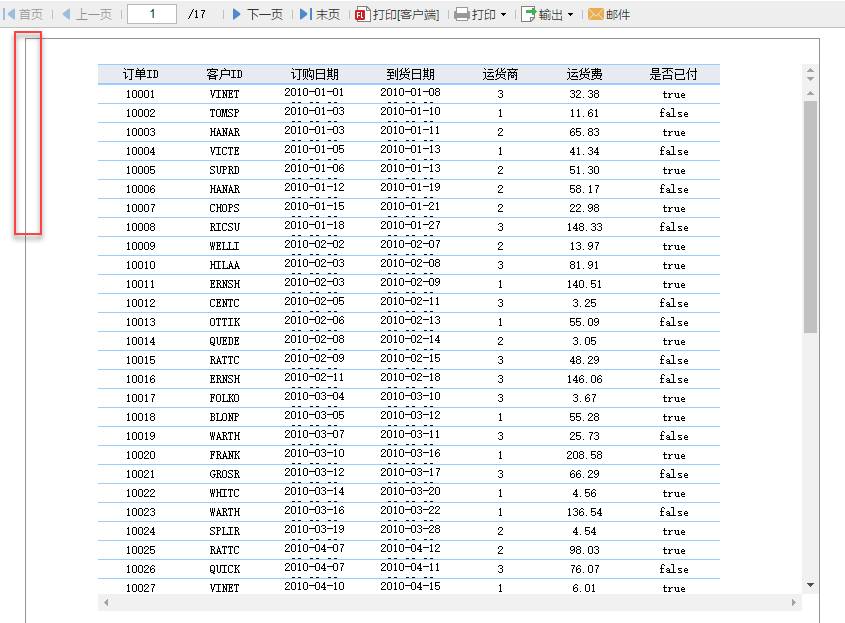Select order date 2010-02-02
This screenshot has height=623, width=845.
click(314, 244)
